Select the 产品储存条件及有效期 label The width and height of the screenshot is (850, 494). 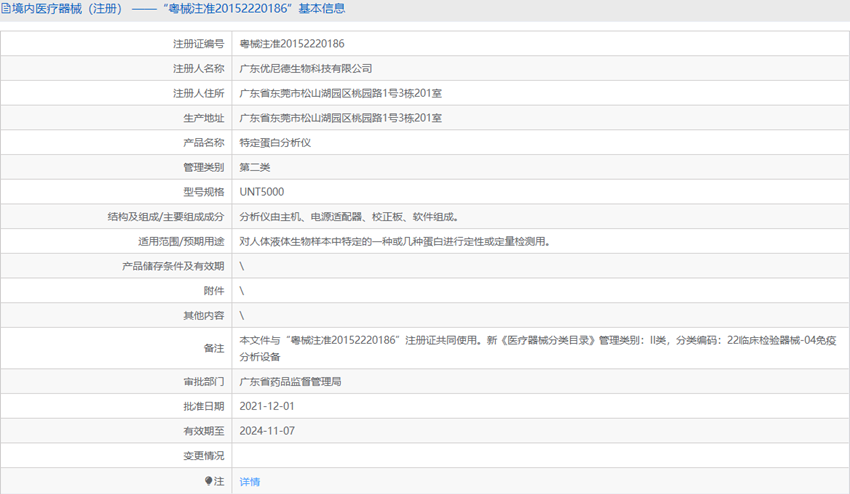[x=173, y=266]
